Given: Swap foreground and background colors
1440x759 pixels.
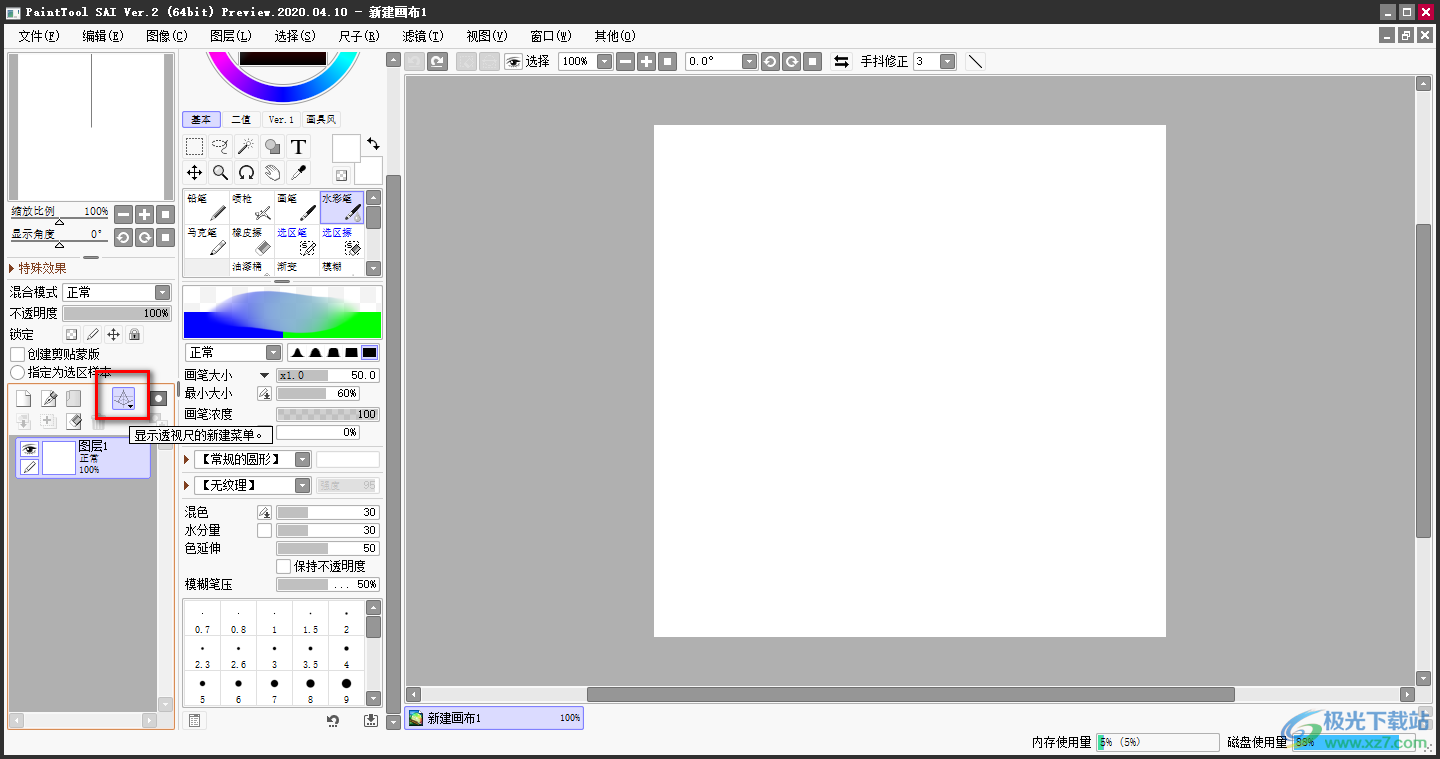Looking at the screenshot, I should tap(373, 144).
